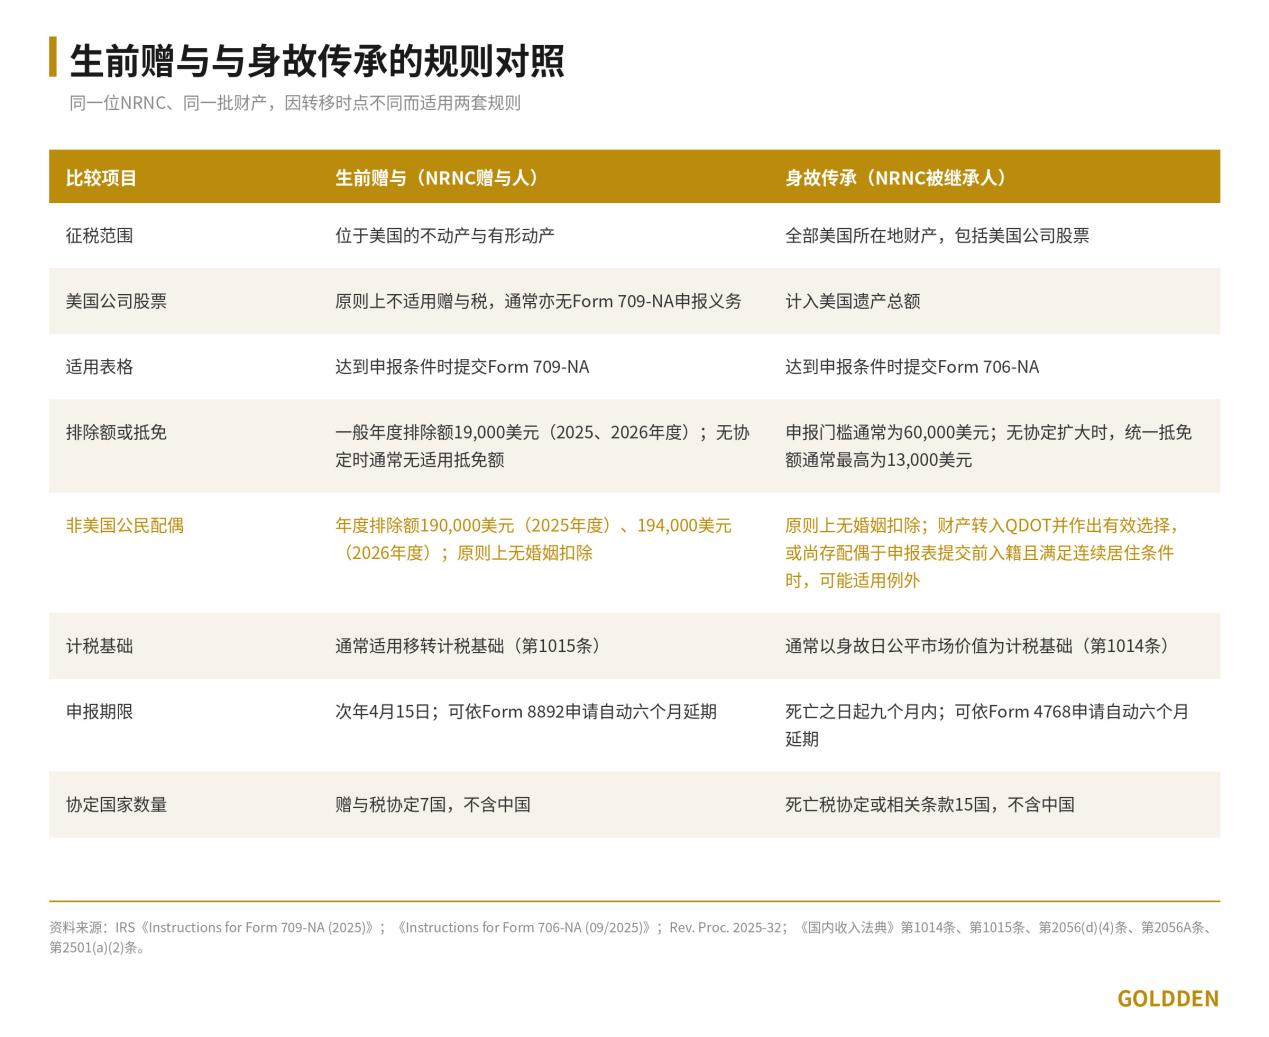Click the cell starting 死亡之日起九个月内
This screenshot has width=1269, height=1037.
[987, 725]
